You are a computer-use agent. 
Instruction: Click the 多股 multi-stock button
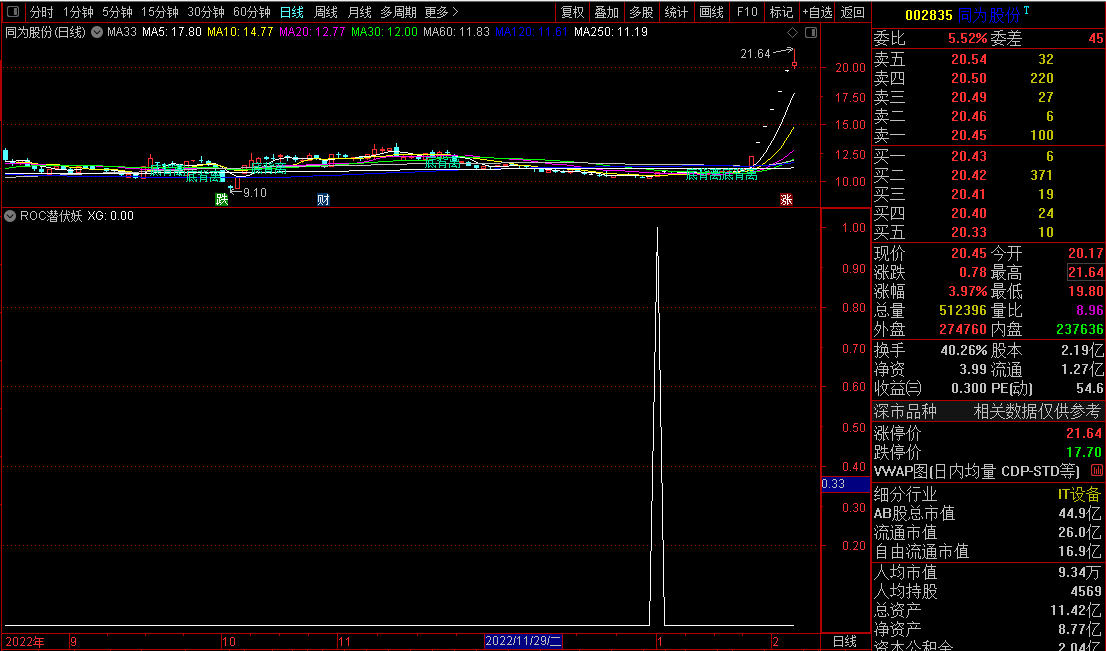tap(641, 12)
